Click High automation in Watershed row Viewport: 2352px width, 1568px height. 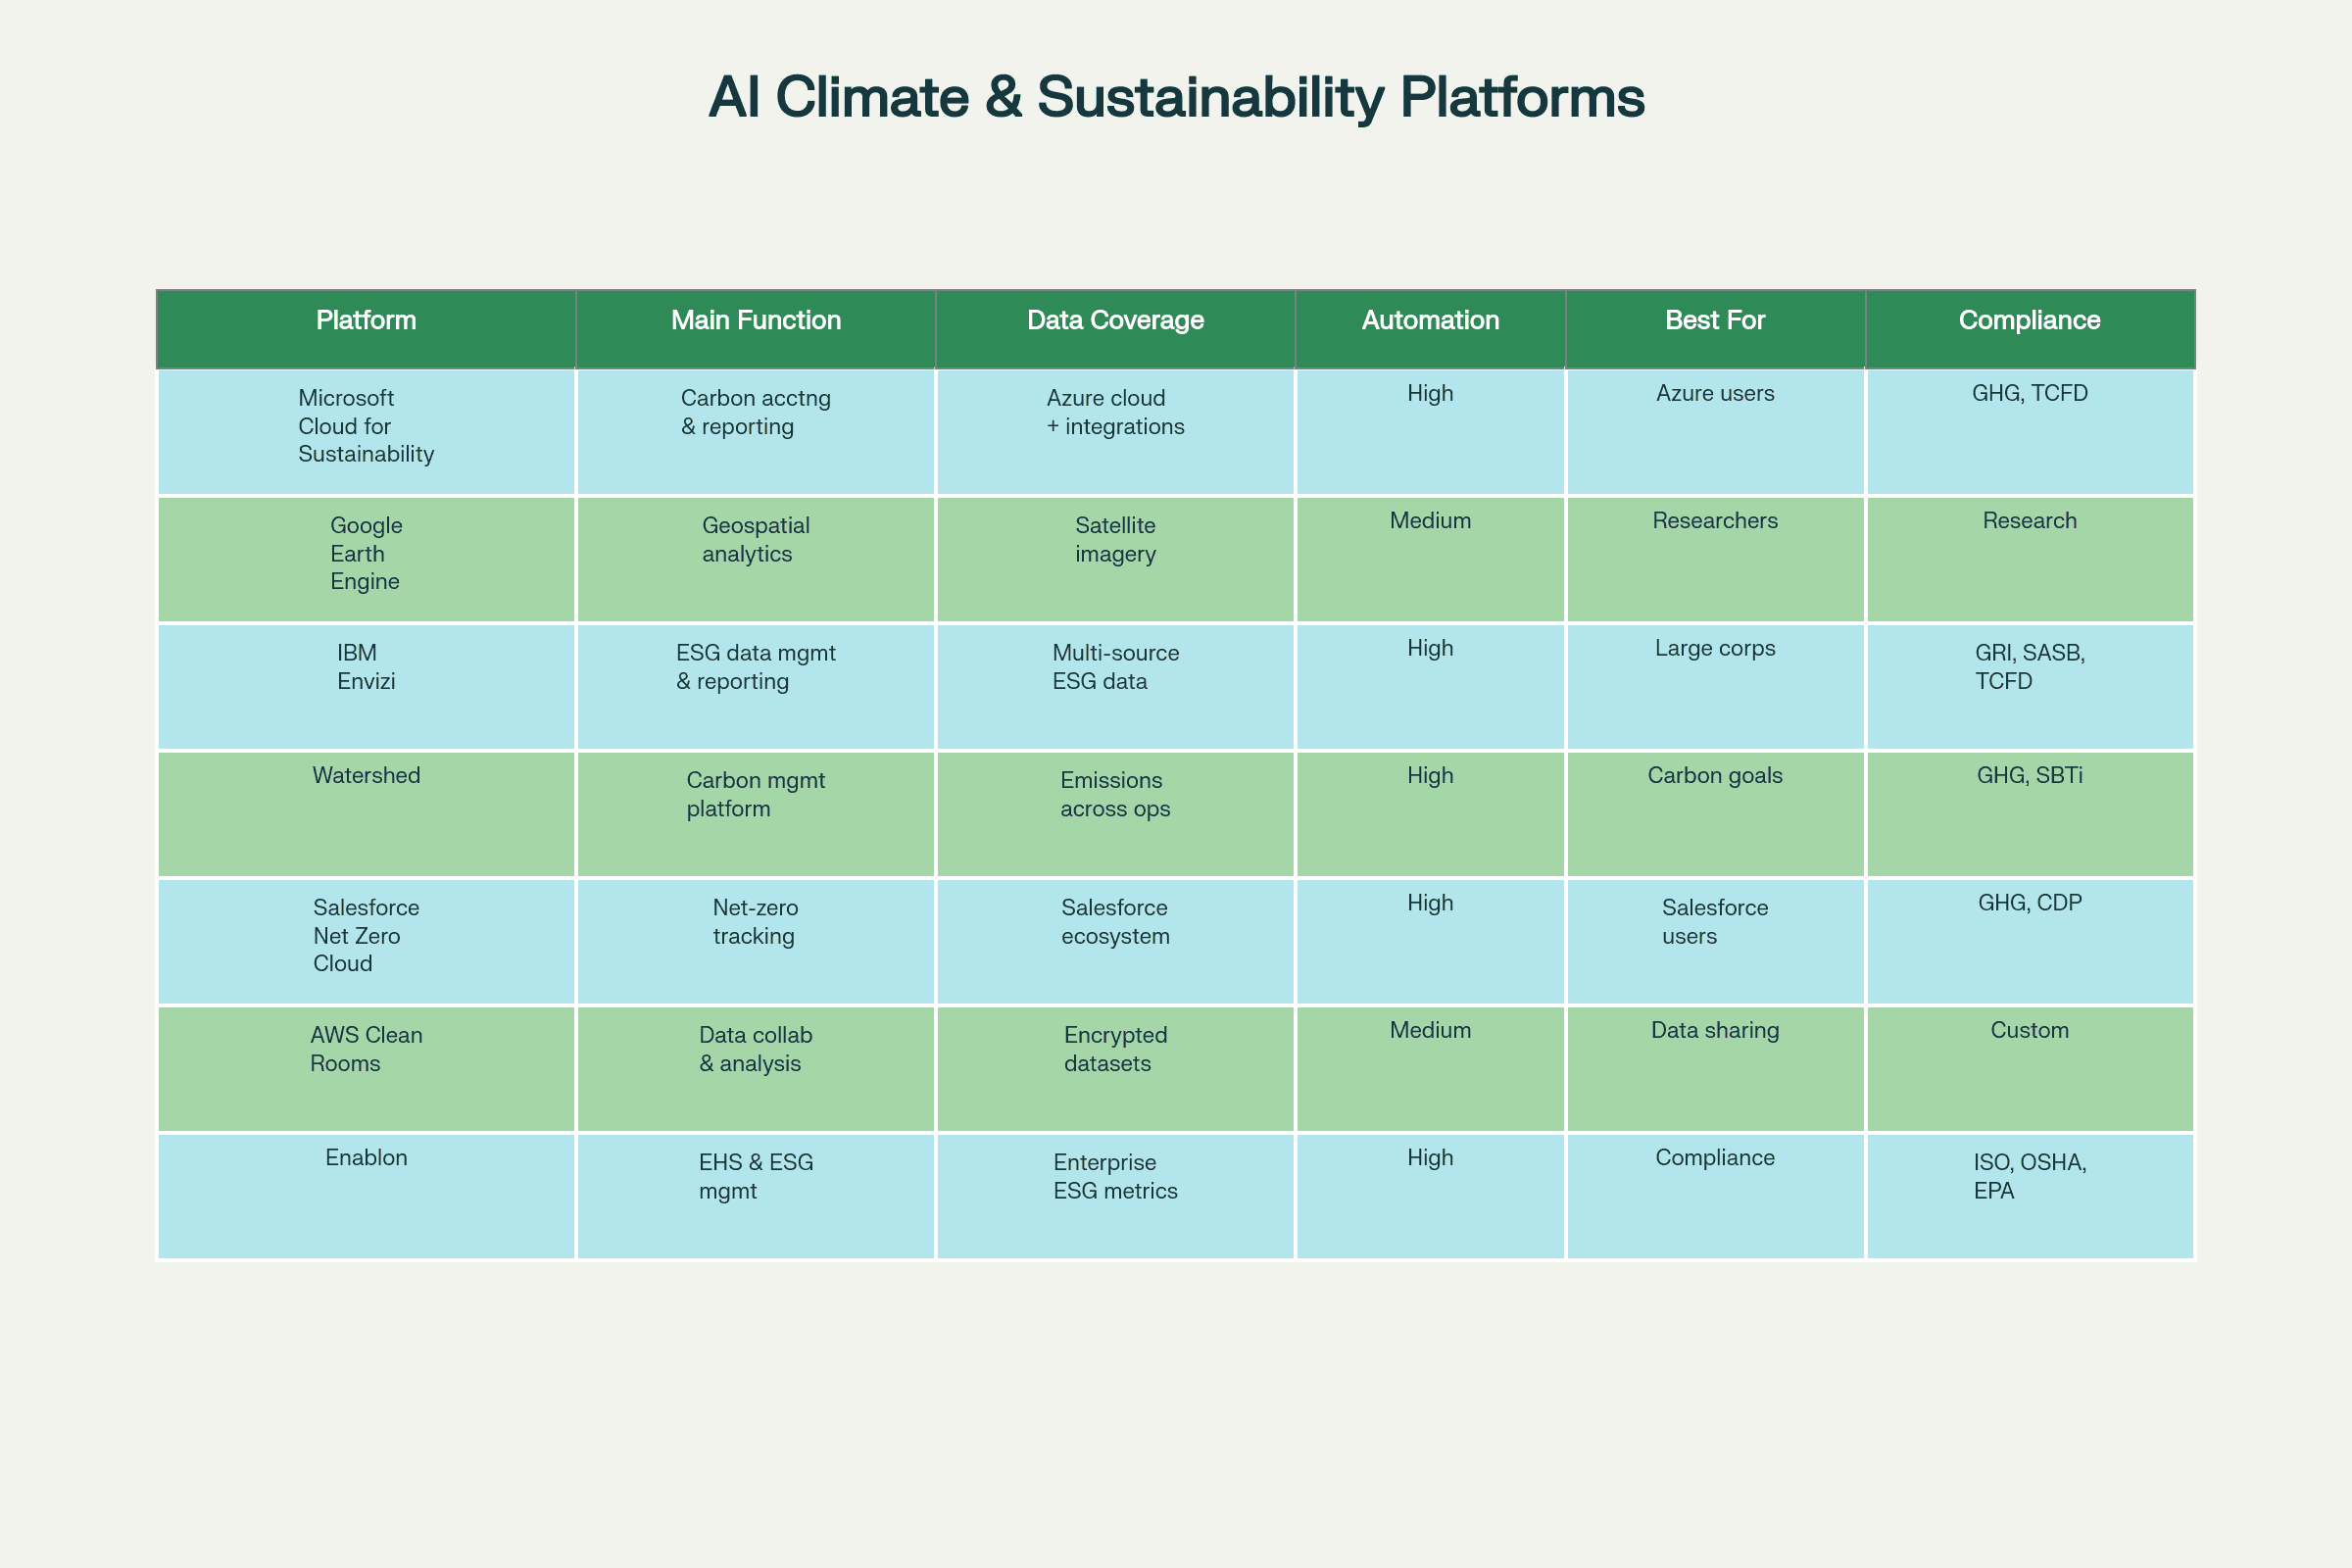pos(1431,814)
